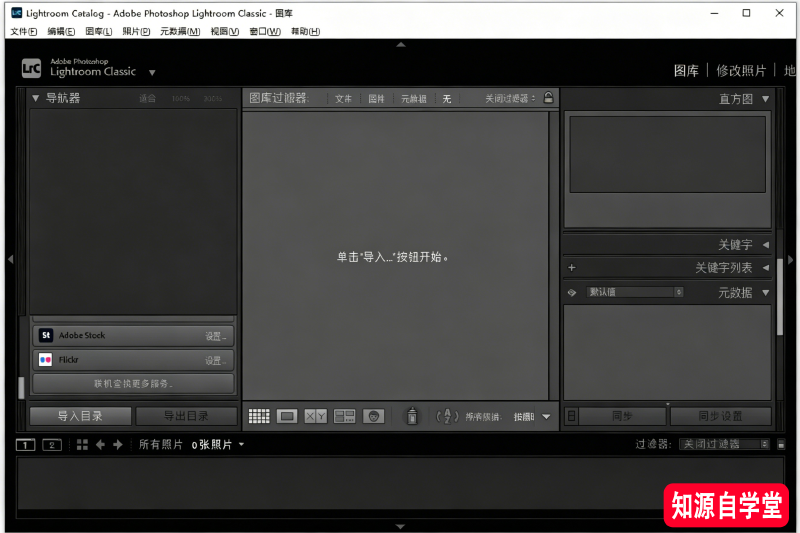800x533 pixels.
Task: Click the right panel vertical scrollbar
Action: (x=779, y=300)
